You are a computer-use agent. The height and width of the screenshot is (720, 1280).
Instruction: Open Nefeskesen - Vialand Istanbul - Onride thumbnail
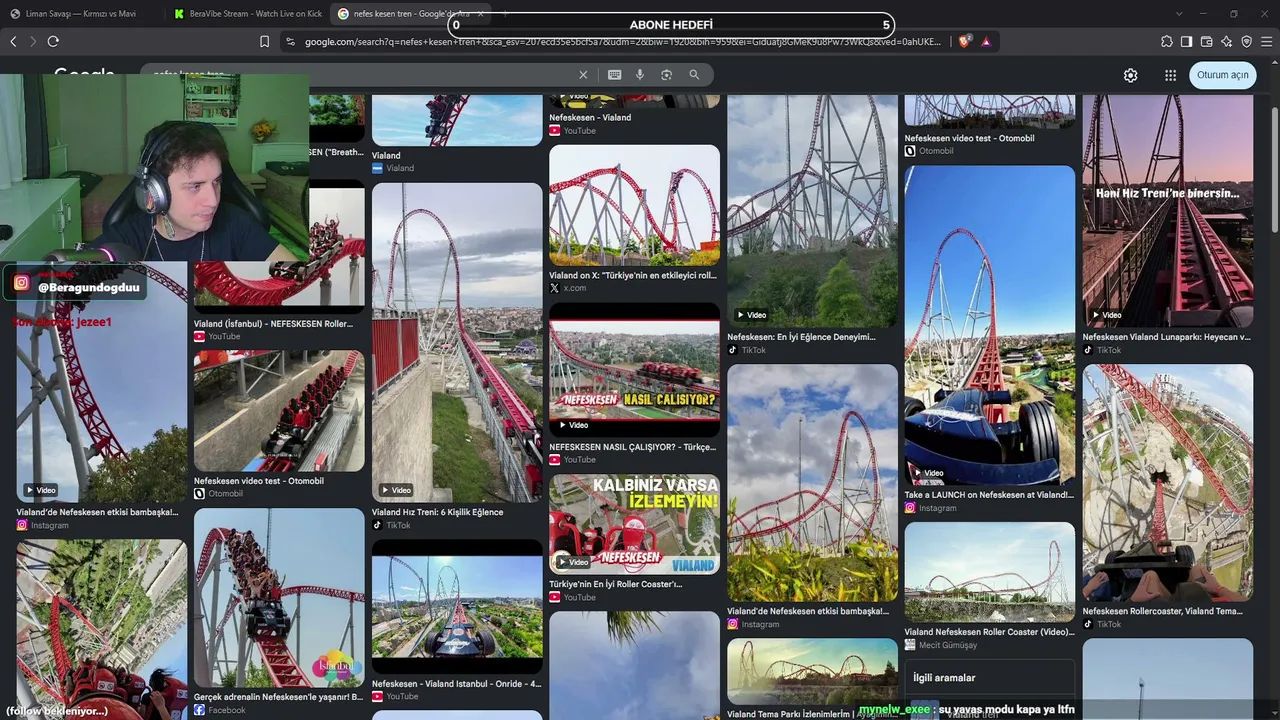click(x=457, y=607)
